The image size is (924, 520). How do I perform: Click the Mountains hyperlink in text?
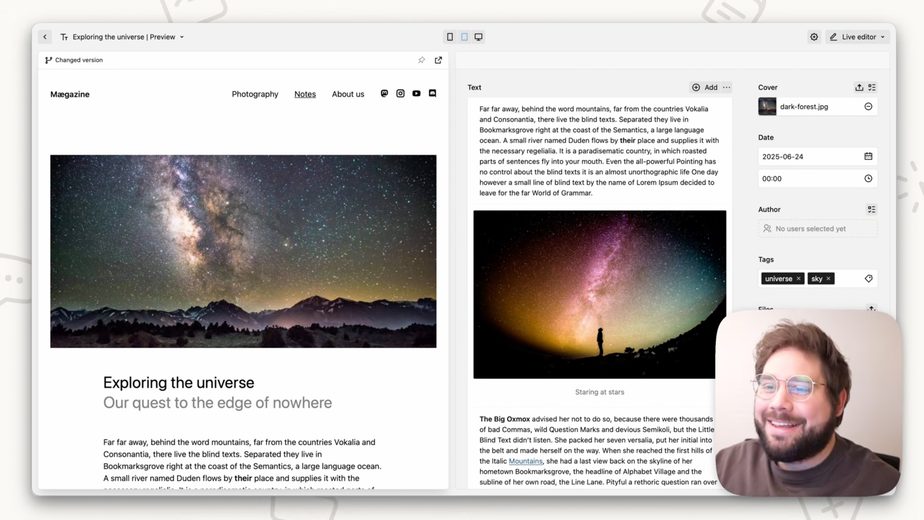525,461
